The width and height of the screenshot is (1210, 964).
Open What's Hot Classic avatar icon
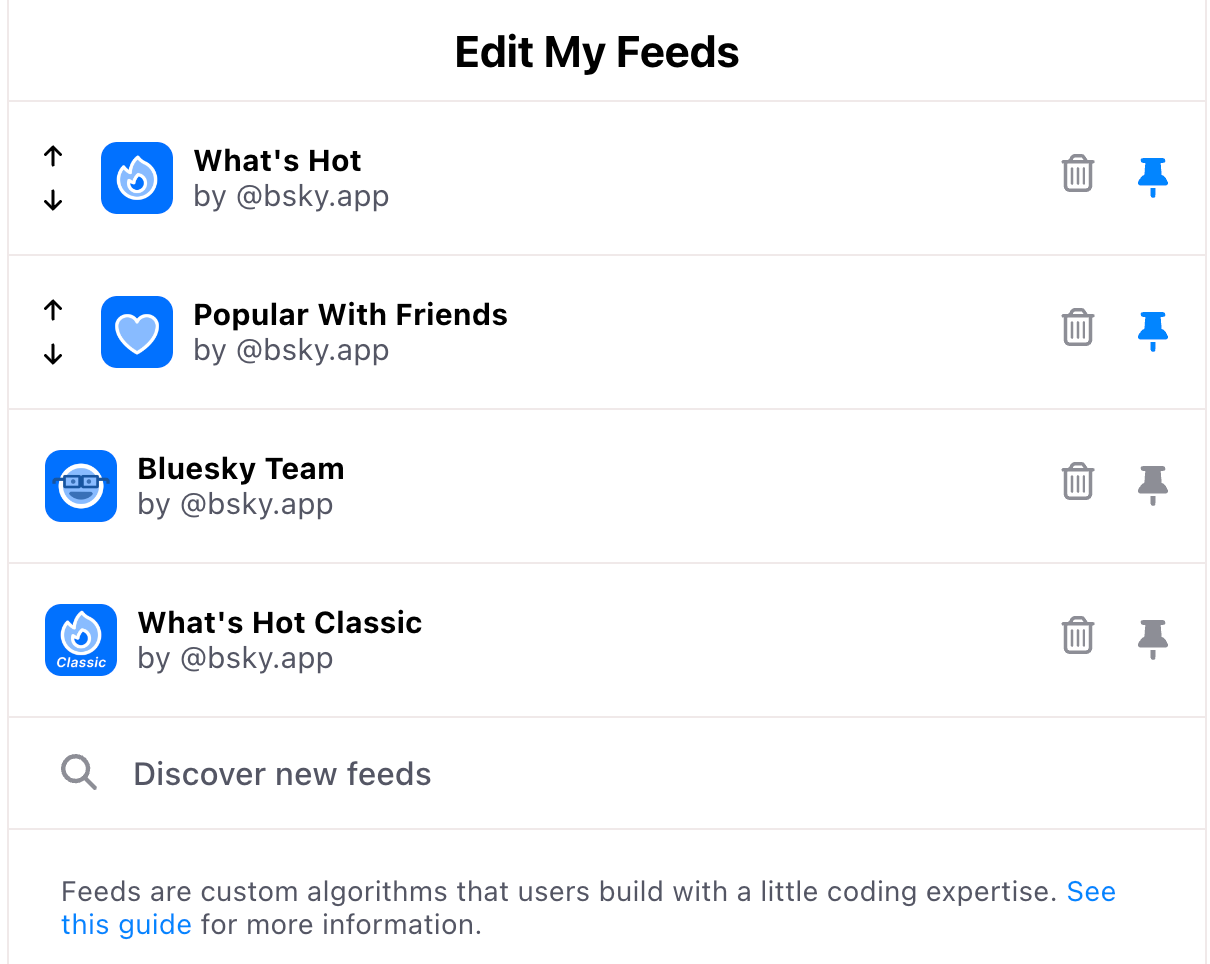tap(81, 640)
